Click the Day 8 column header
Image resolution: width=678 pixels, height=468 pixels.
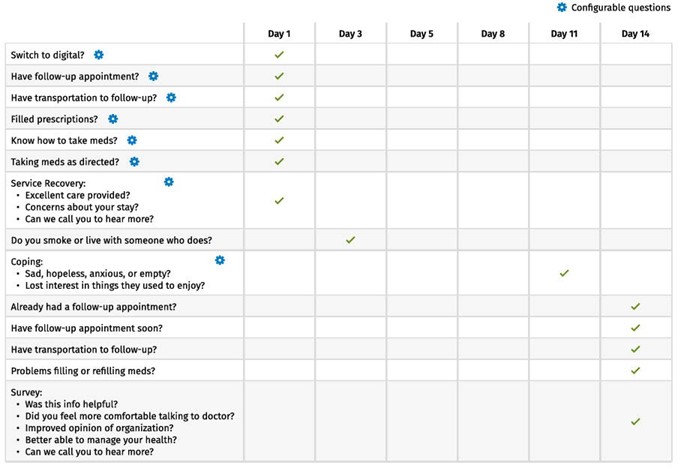pyautogui.click(x=493, y=33)
